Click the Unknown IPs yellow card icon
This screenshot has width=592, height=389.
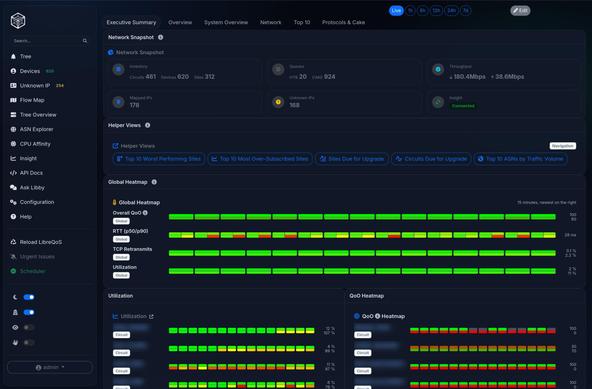point(278,102)
